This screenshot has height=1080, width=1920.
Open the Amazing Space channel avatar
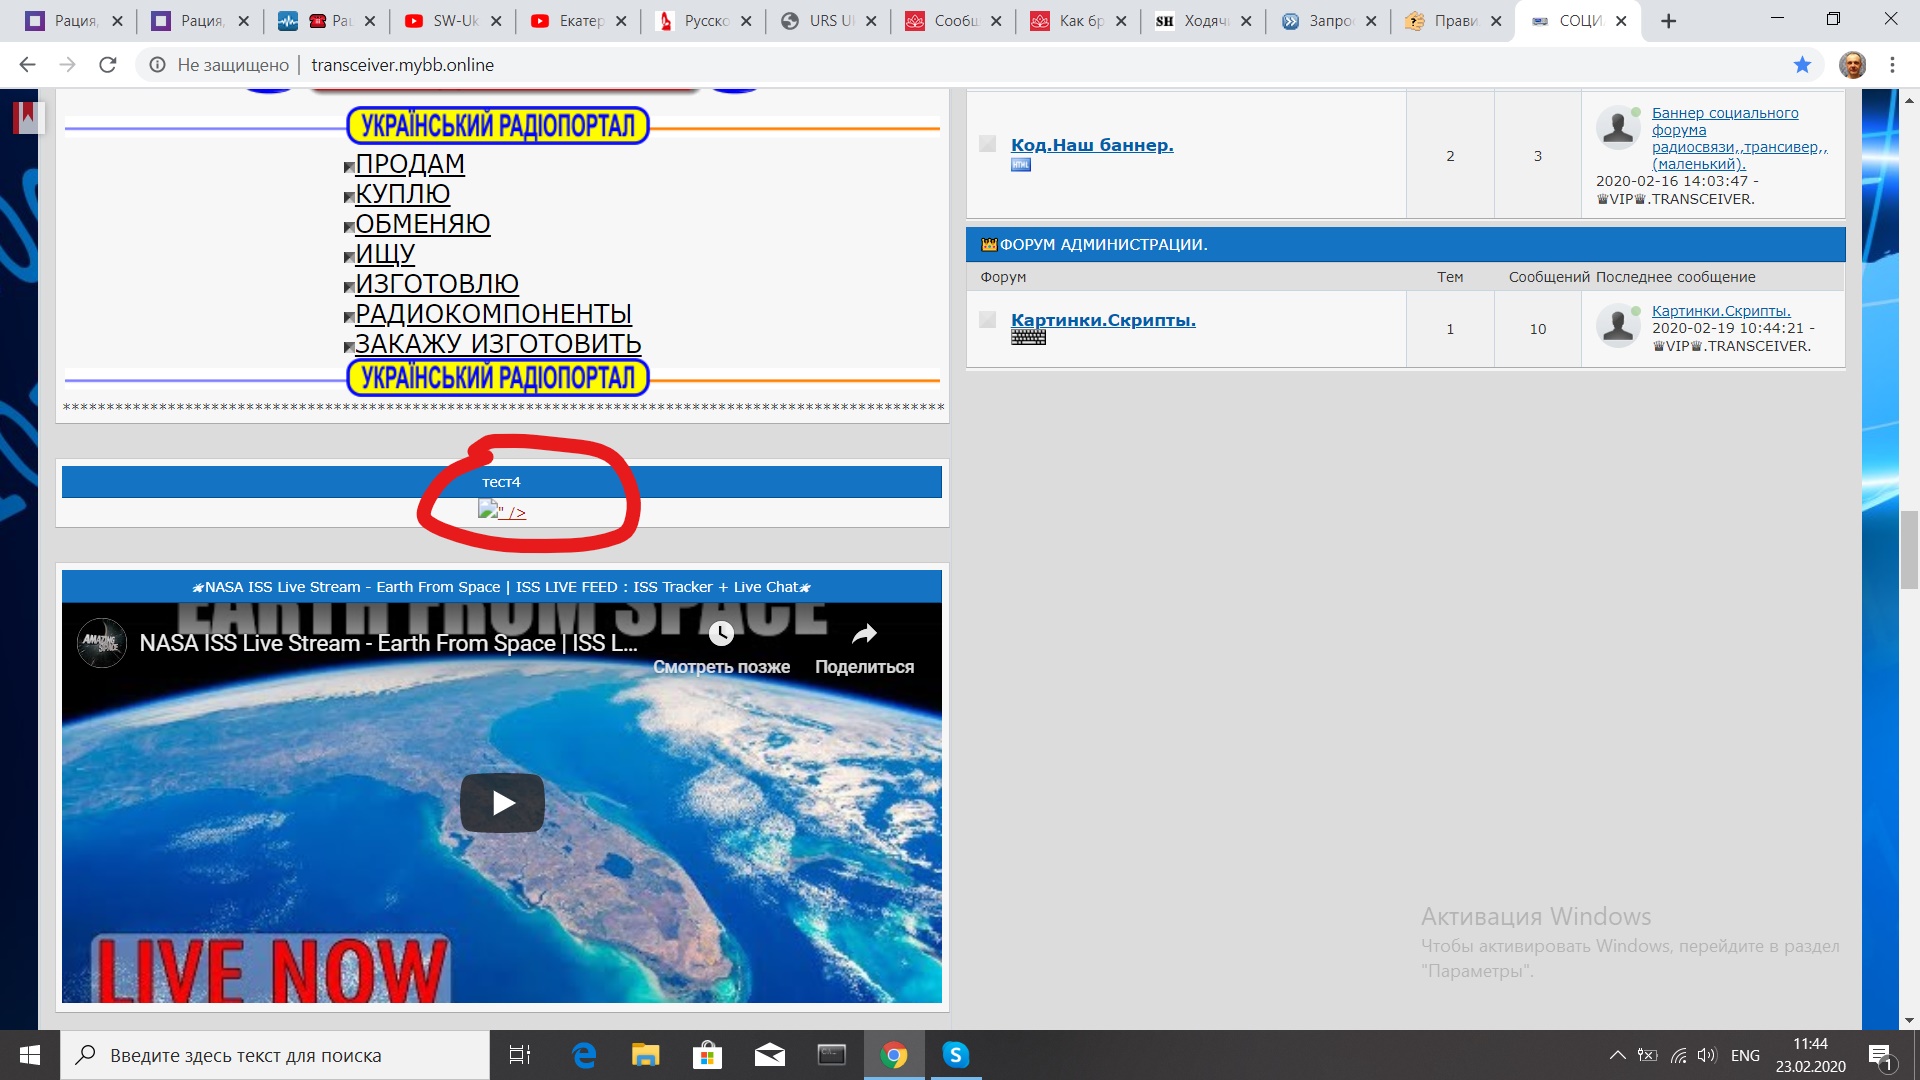click(x=101, y=643)
